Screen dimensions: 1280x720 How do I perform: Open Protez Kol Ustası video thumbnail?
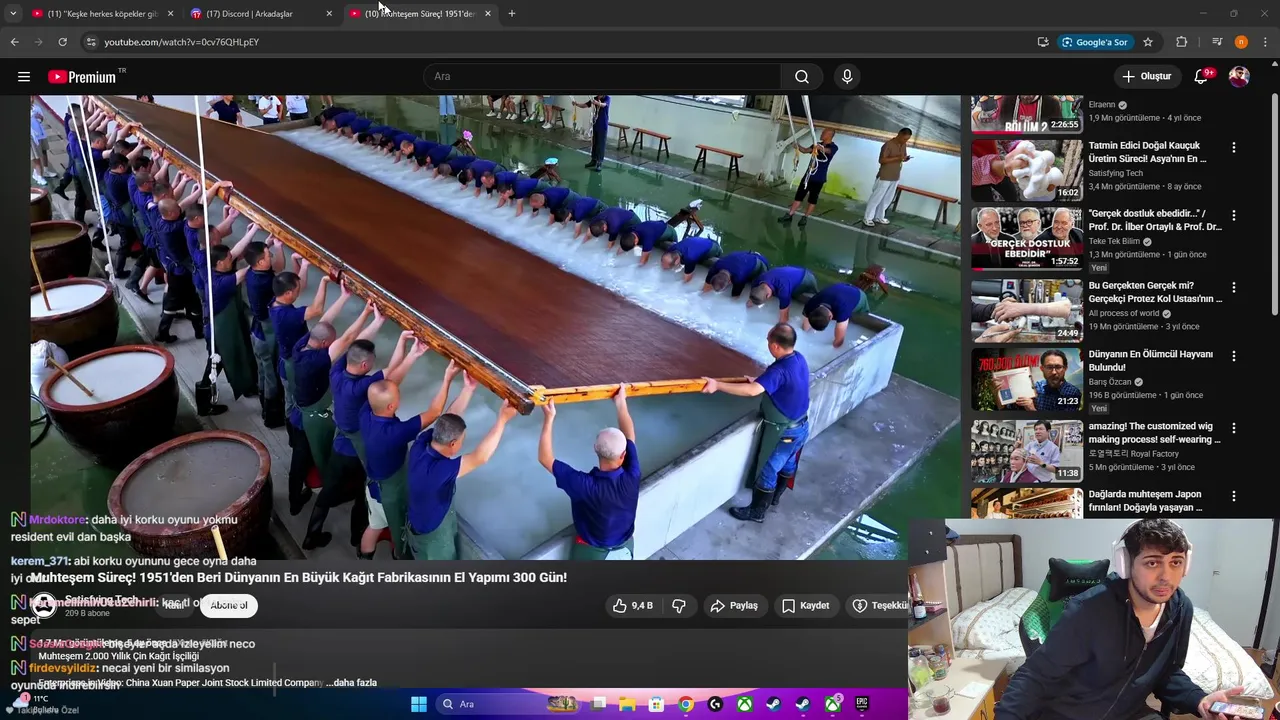pyautogui.click(x=1027, y=310)
